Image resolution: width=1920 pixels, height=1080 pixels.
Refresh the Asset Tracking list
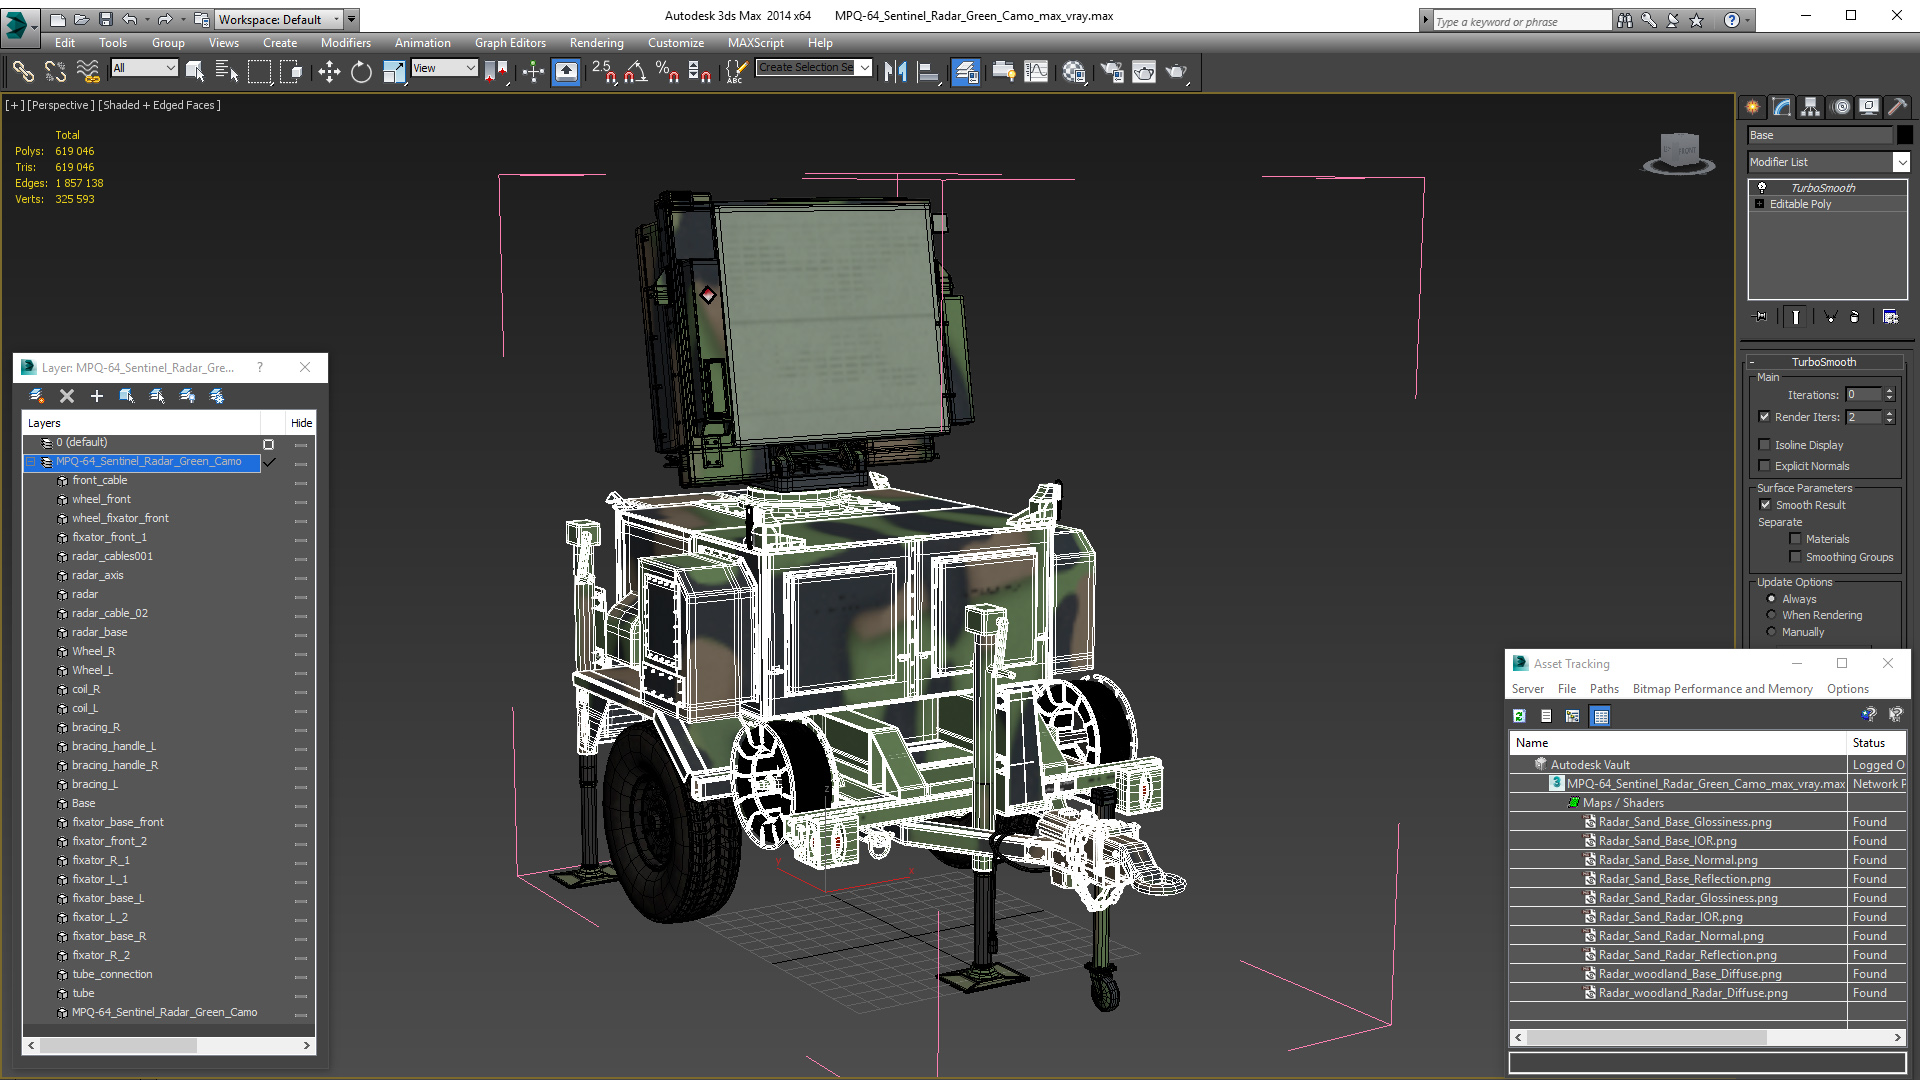click(1519, 716)
